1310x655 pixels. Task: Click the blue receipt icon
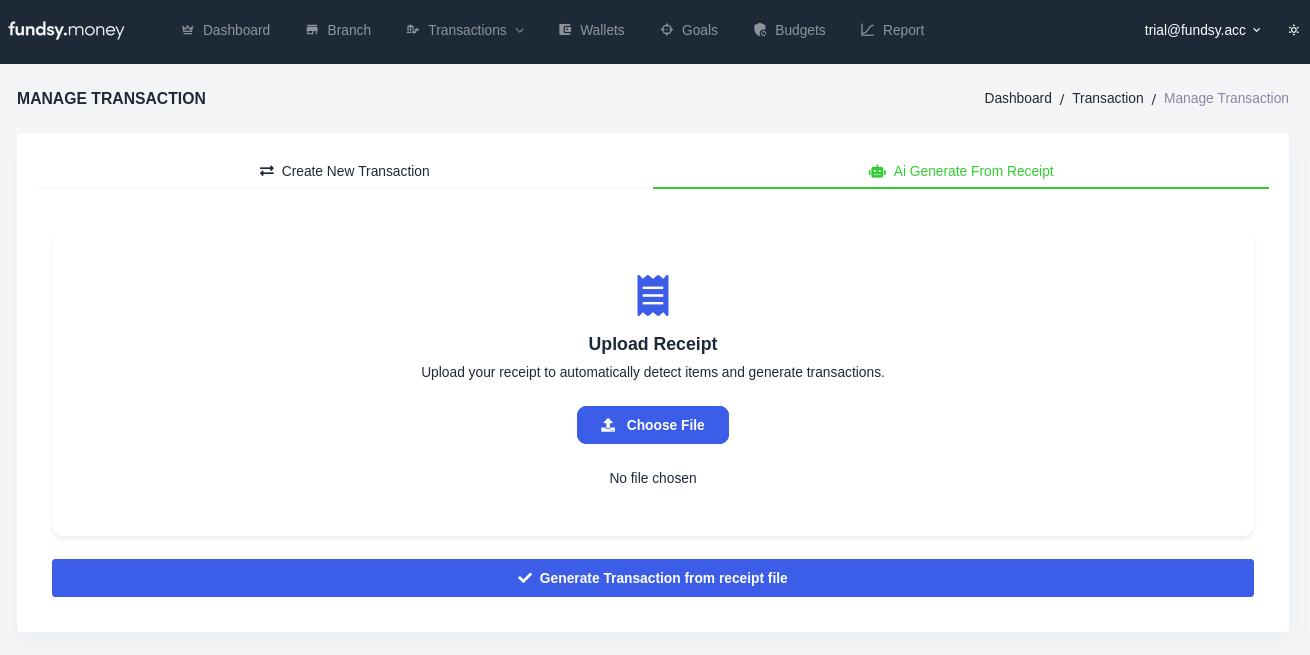tap(653, 296)
